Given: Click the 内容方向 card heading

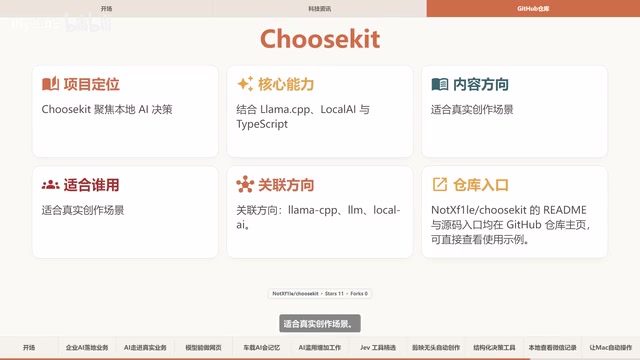Looking at the screenshot, I should click(481, 84).
